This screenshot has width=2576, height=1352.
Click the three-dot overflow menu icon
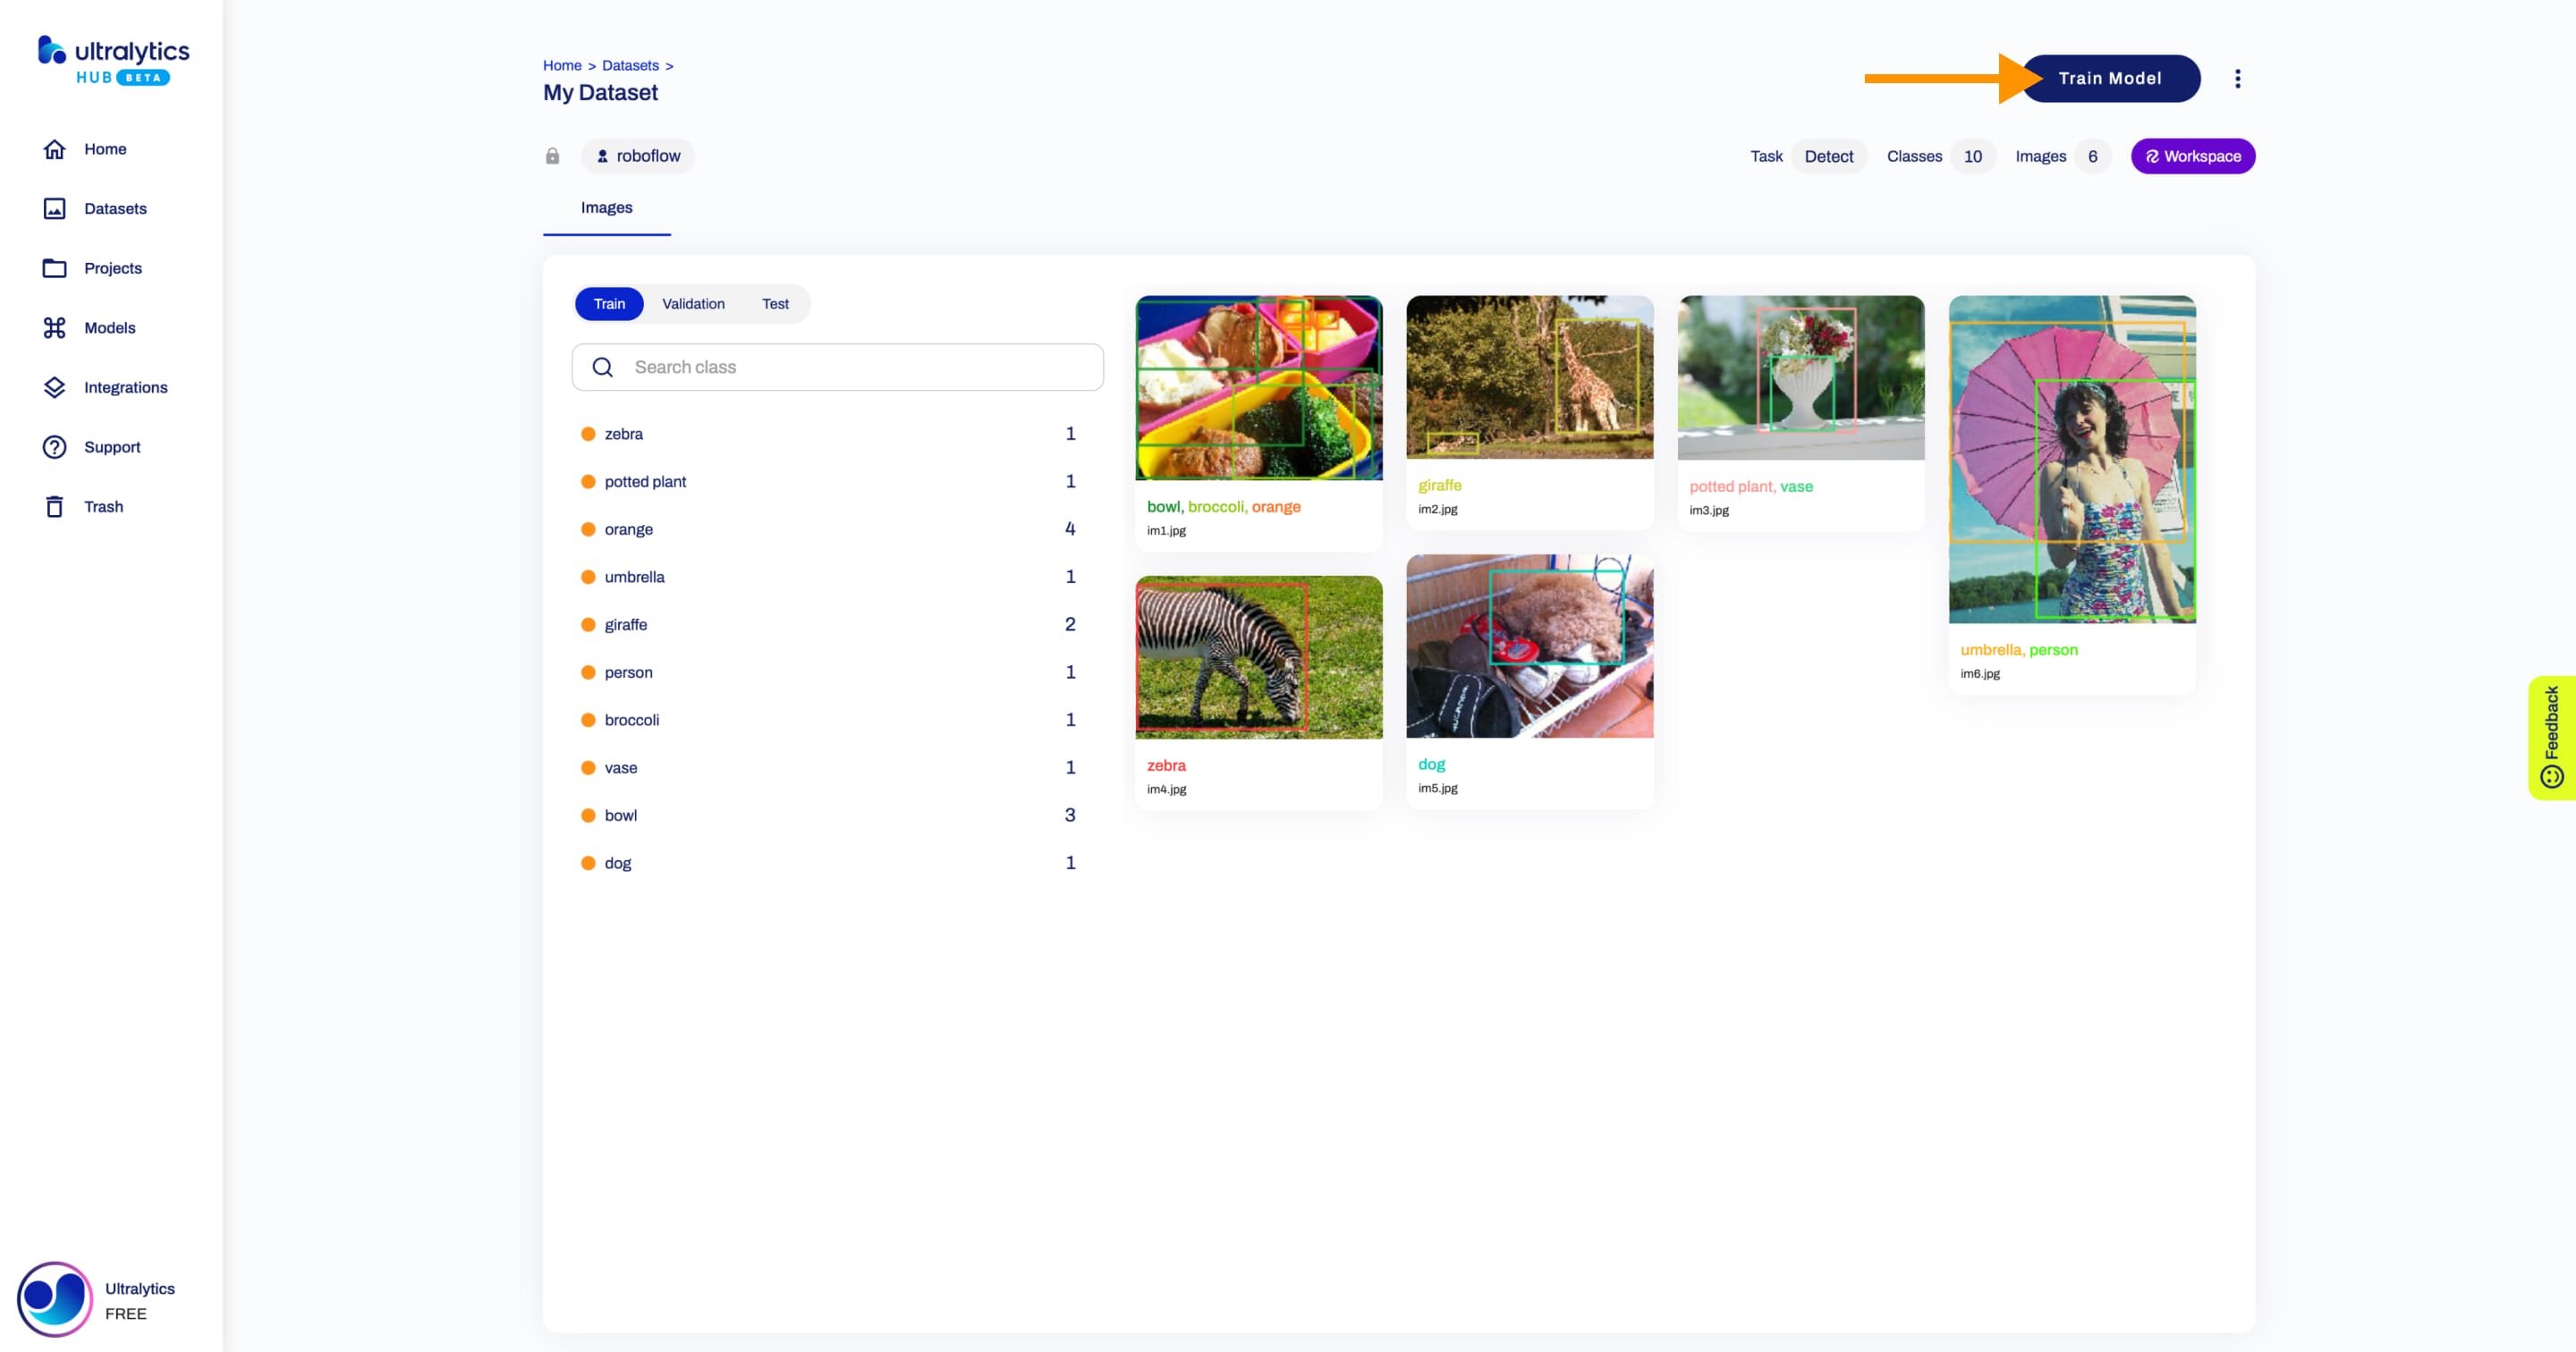point(2237,79)
